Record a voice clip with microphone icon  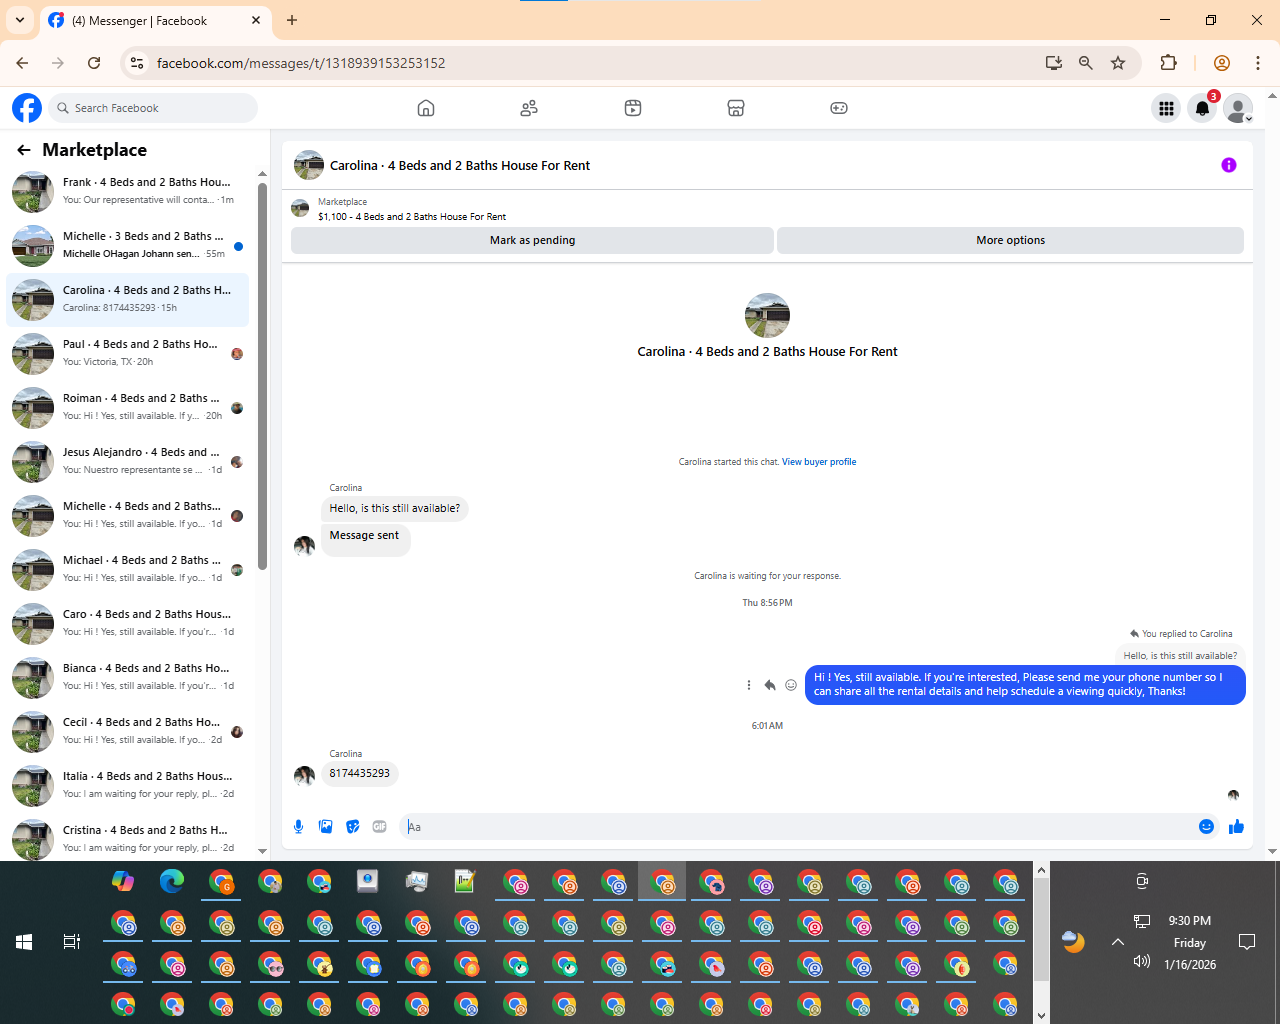pos(298,826)
